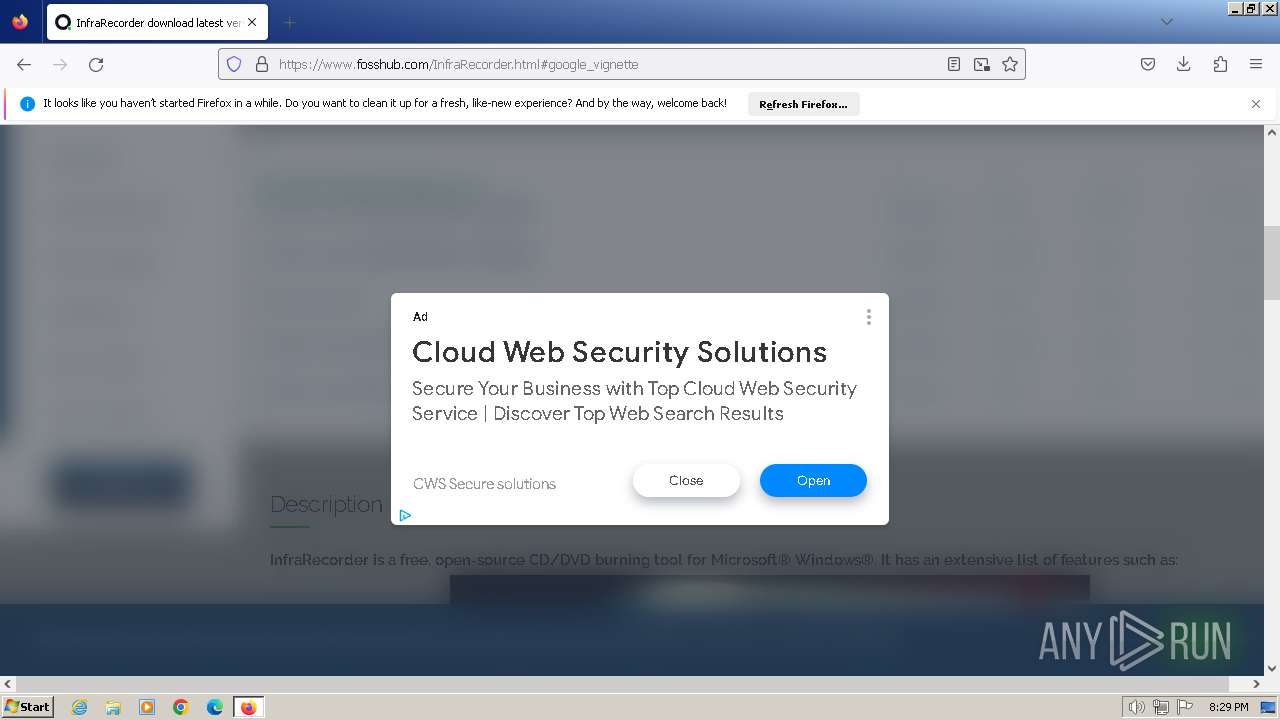Viewport: 1280px width, 720px height.
Task: Click the show desktop tray icon
Action: coord(1268,707)
